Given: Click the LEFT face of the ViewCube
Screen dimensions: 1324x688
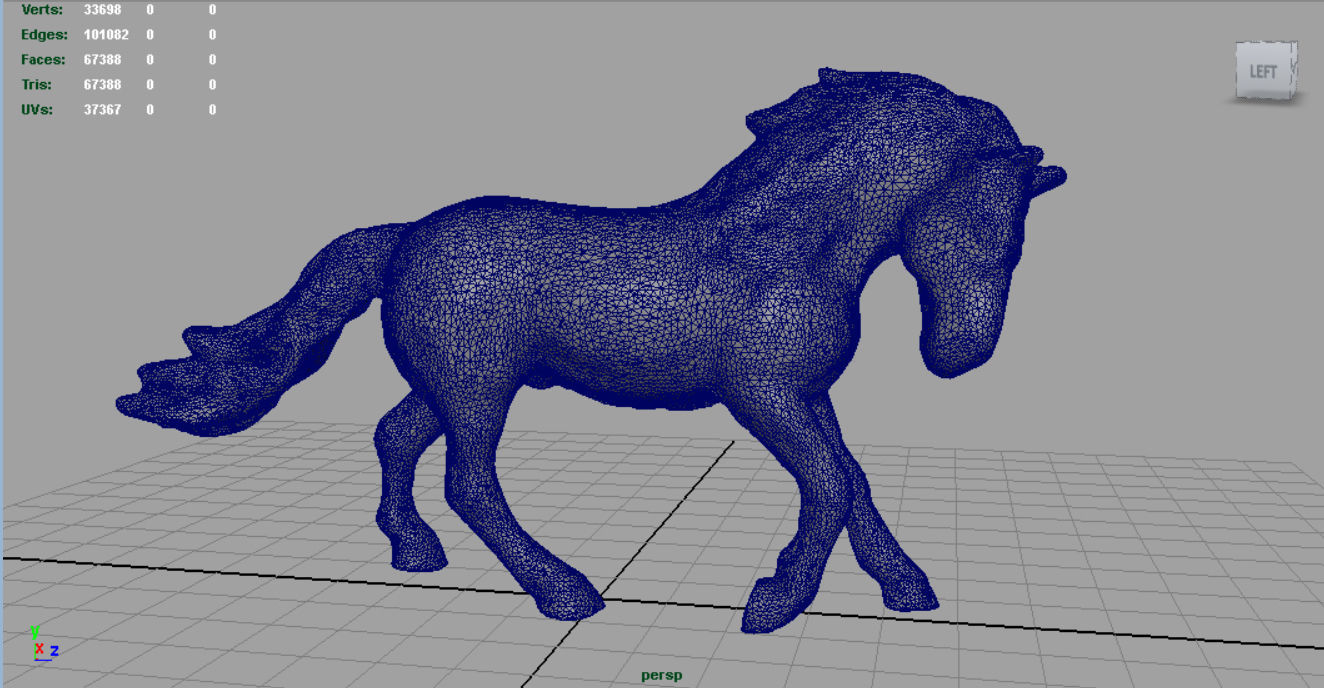Looking at the screenshot, I should pyautogui.click(x=1263, y=71).
